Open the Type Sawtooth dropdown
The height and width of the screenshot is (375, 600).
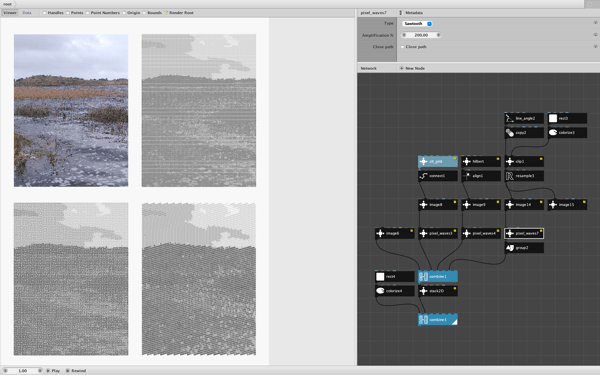[x=417, y=24]
